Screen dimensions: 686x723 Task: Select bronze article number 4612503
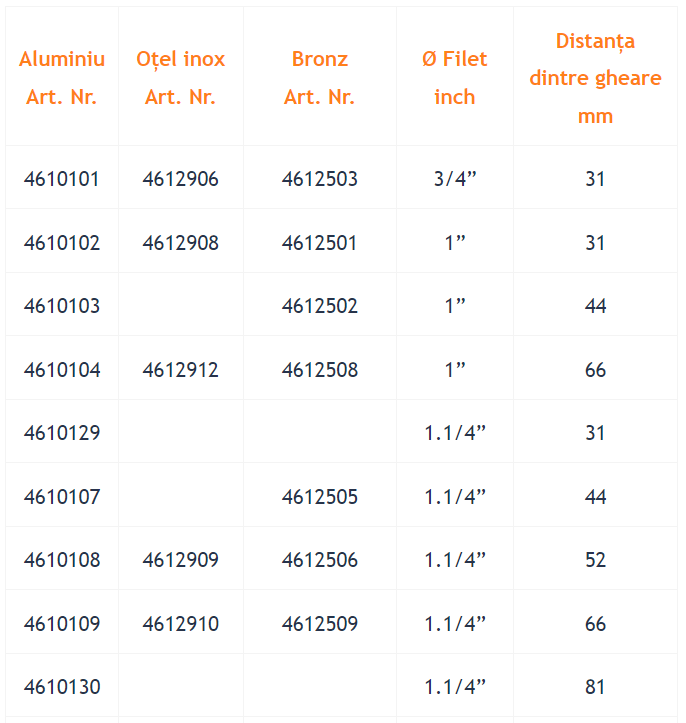tap(319, 179)
